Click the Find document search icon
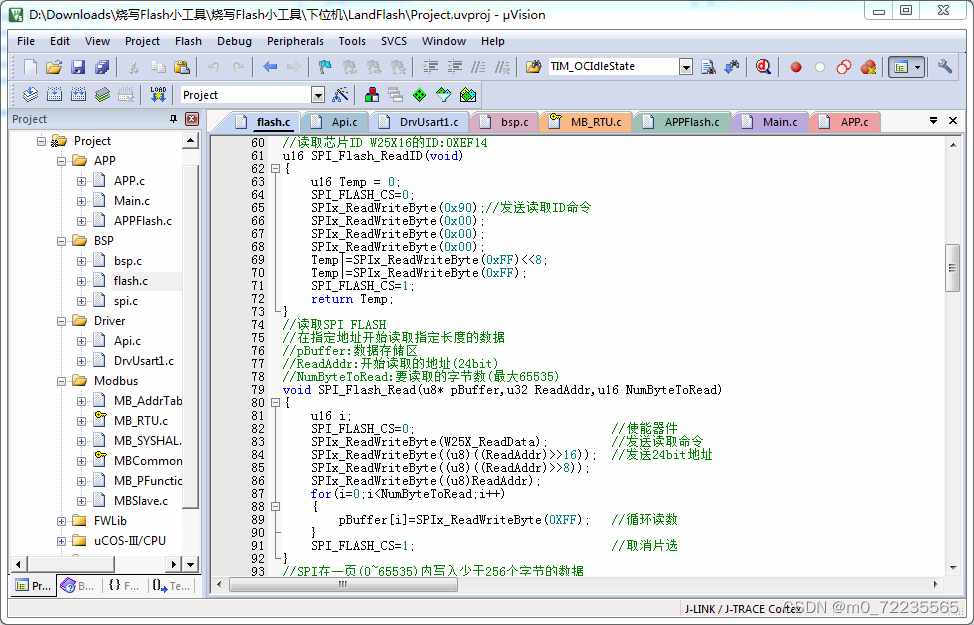This screenshot has height=625, width=974. coord(708,66)
